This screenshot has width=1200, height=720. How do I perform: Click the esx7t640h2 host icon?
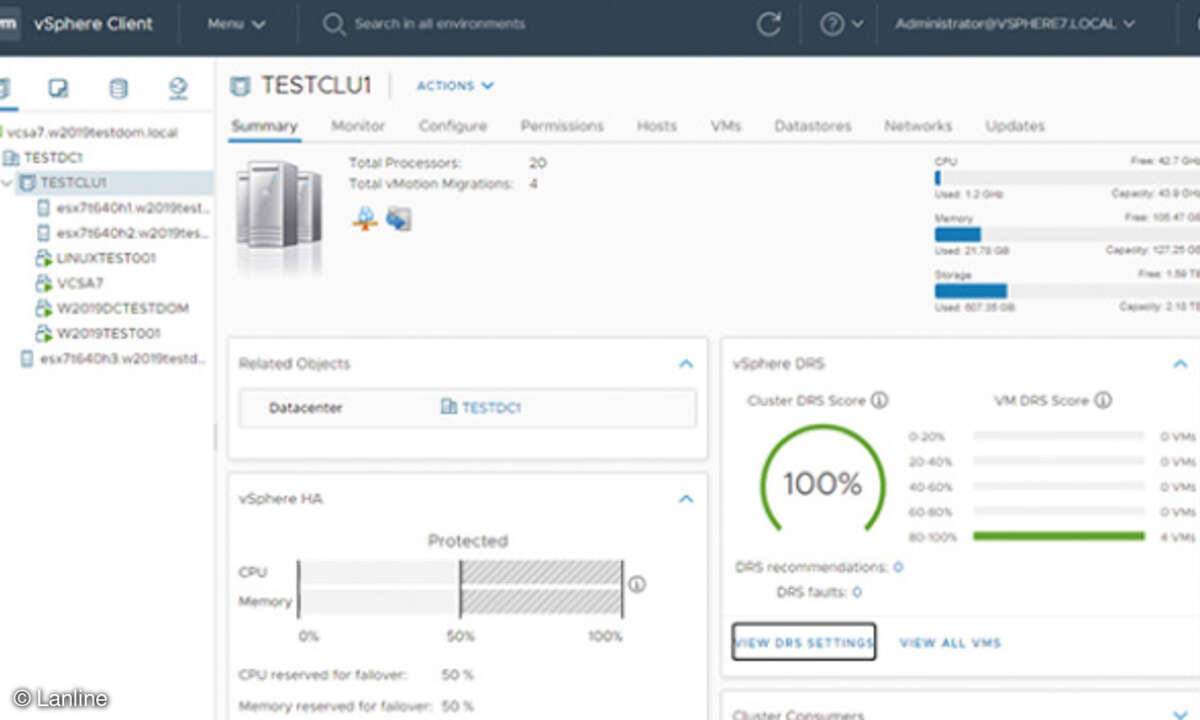pos(43,233)
